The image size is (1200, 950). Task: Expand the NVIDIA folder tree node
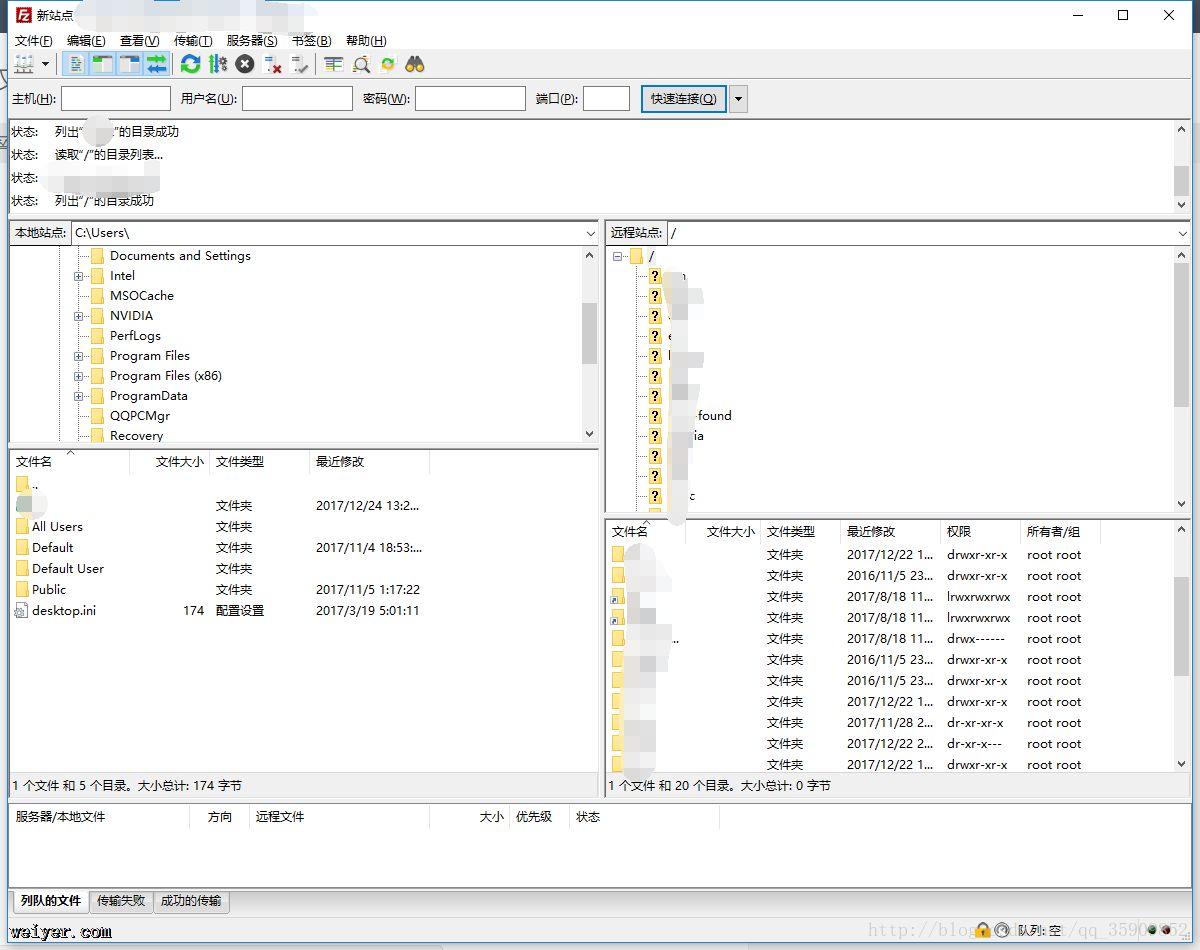pyautogui.click(x=78, y=316)
